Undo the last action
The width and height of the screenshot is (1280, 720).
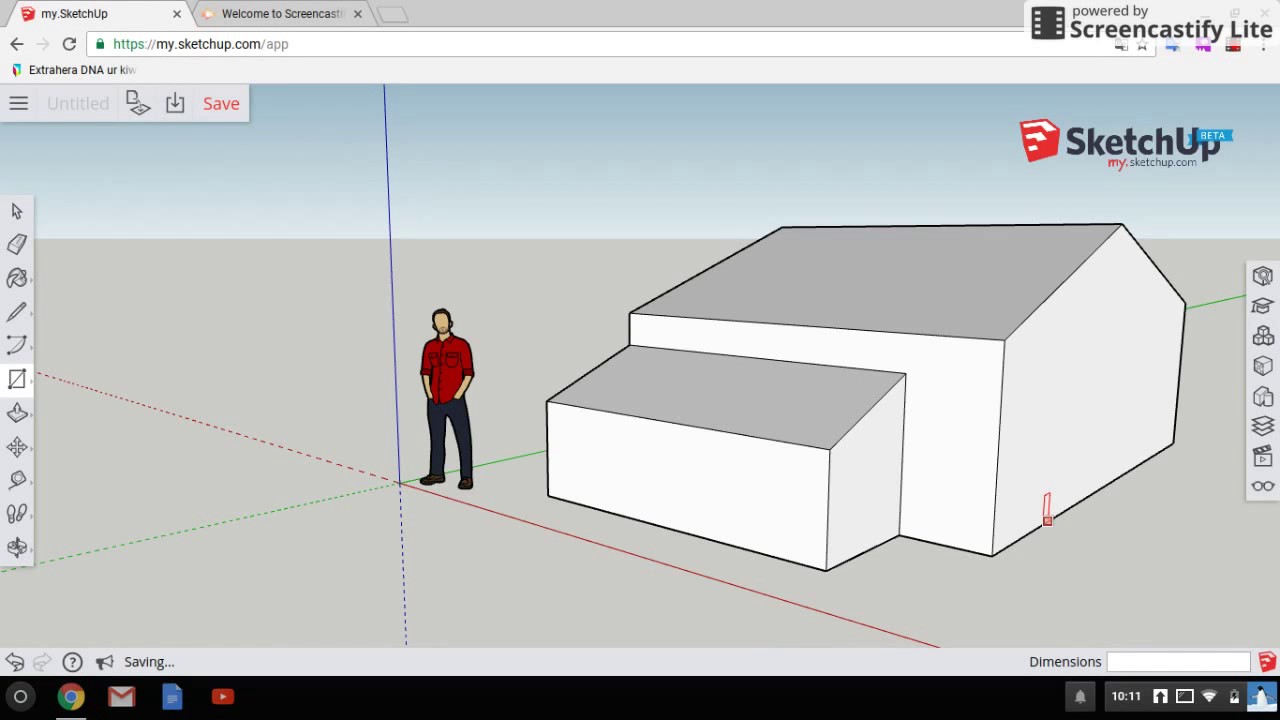pos(14,662)
